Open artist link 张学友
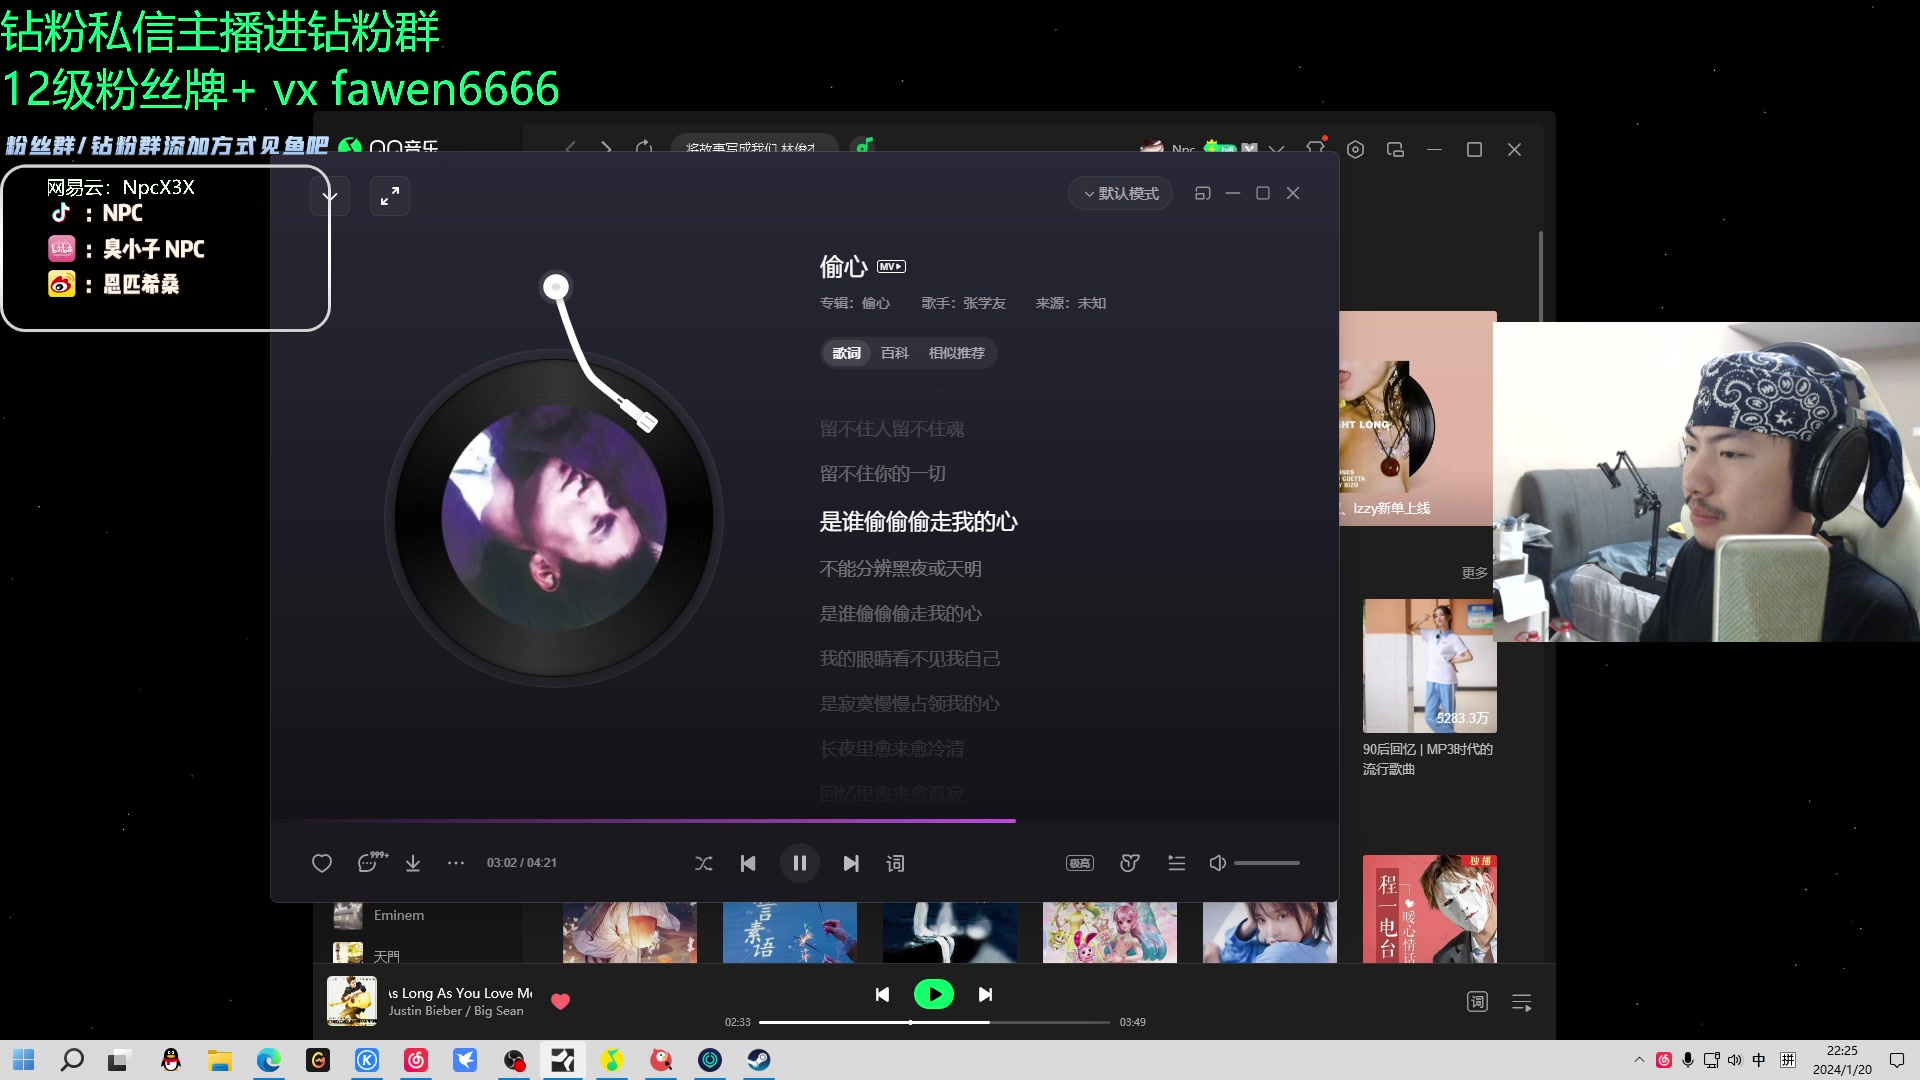 [984, 303]
